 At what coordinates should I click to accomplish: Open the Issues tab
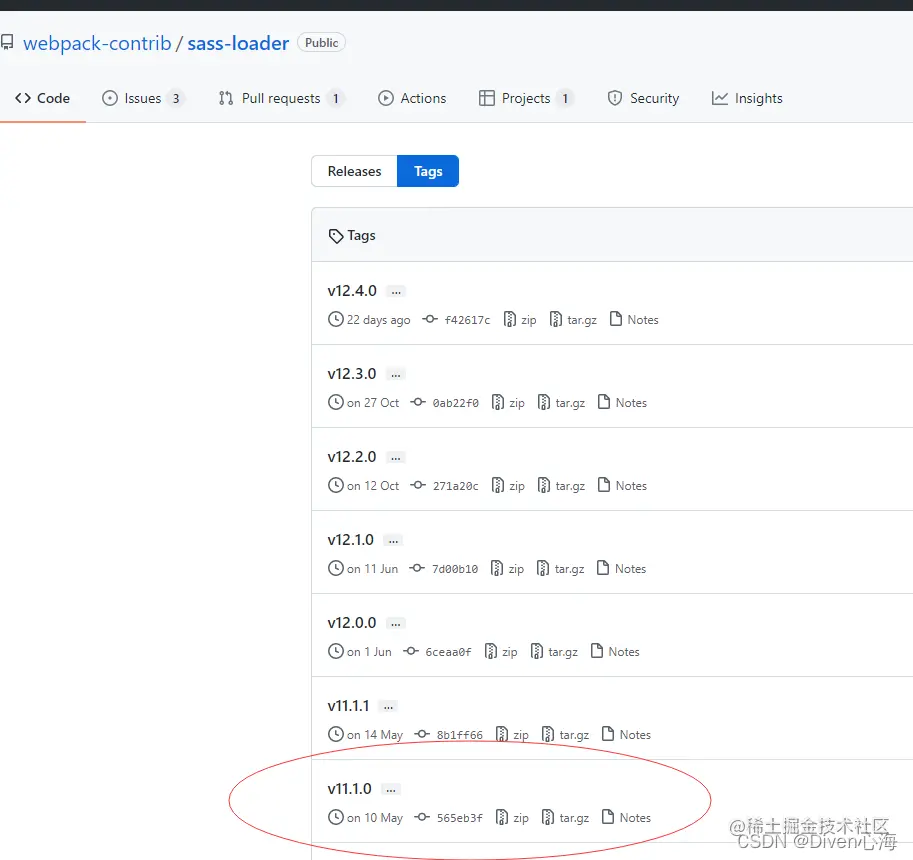143,98
